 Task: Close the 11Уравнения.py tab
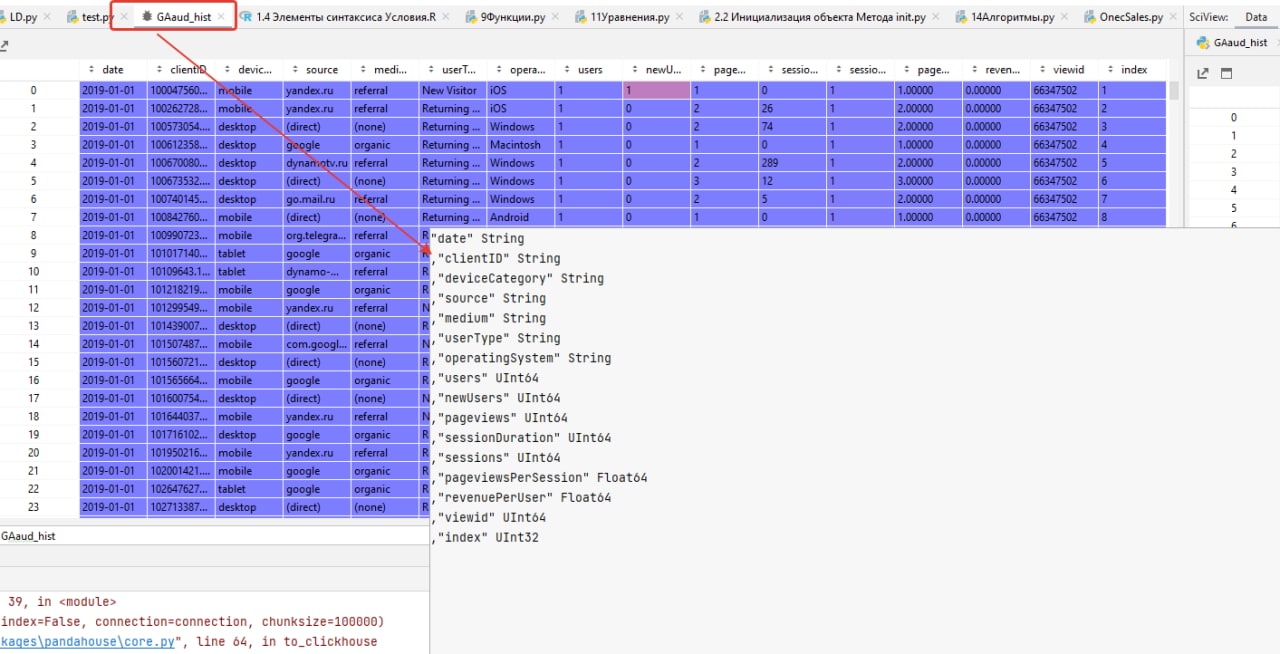click(681, 17)
